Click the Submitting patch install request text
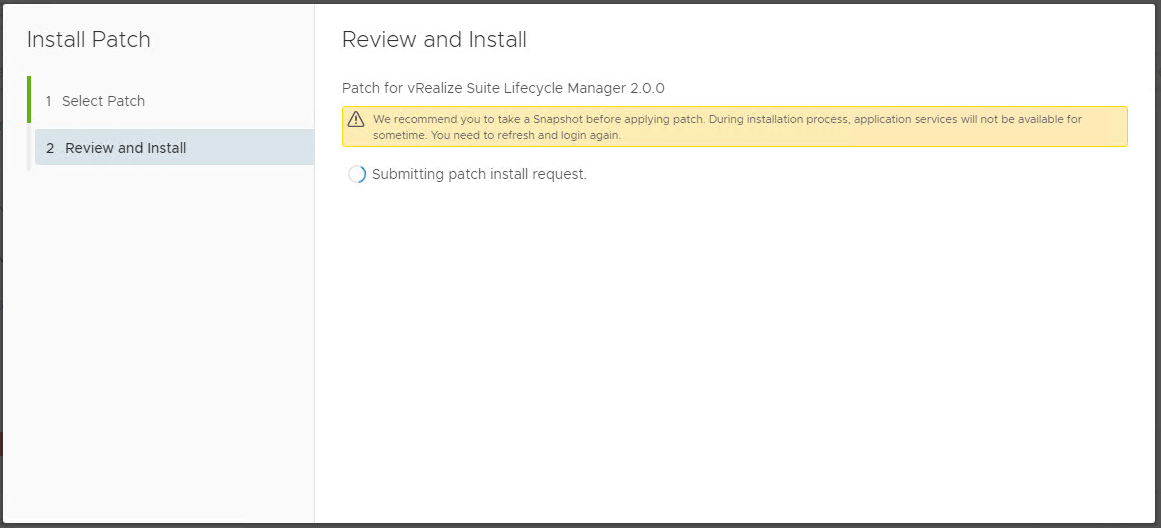This screenshot has height=528, width=1161. point(479,174)
